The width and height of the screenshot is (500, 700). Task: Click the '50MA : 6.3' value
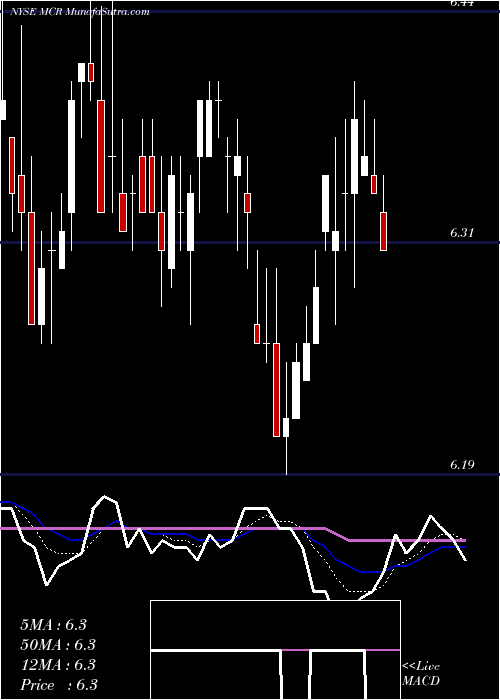(58, 645)
